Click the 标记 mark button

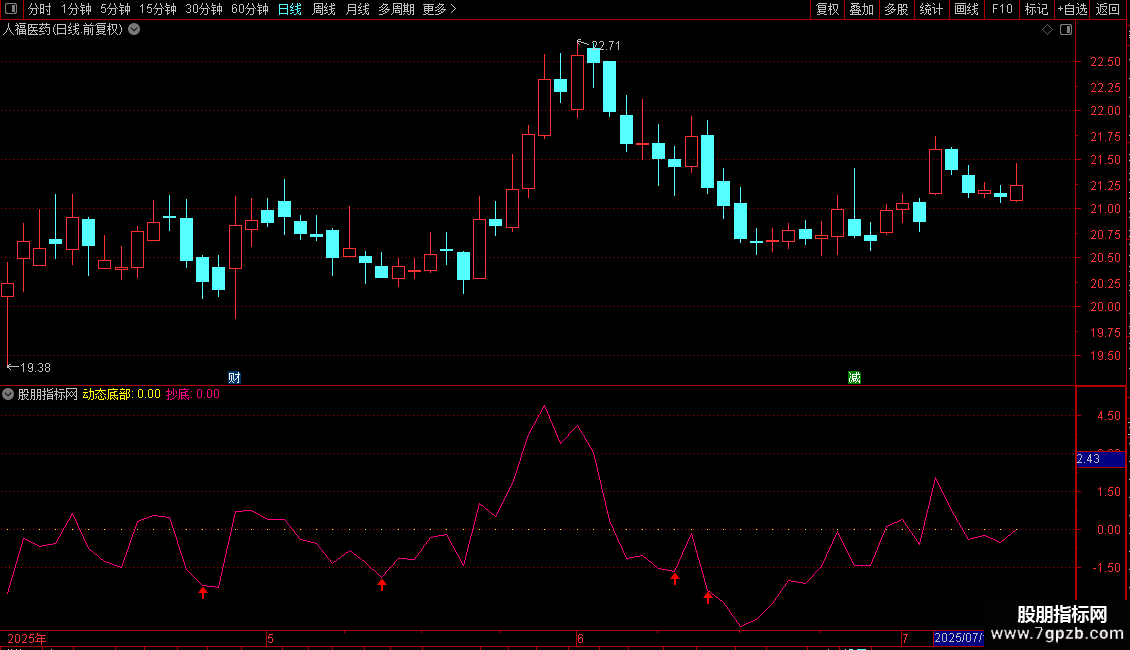pos(1036,9)
